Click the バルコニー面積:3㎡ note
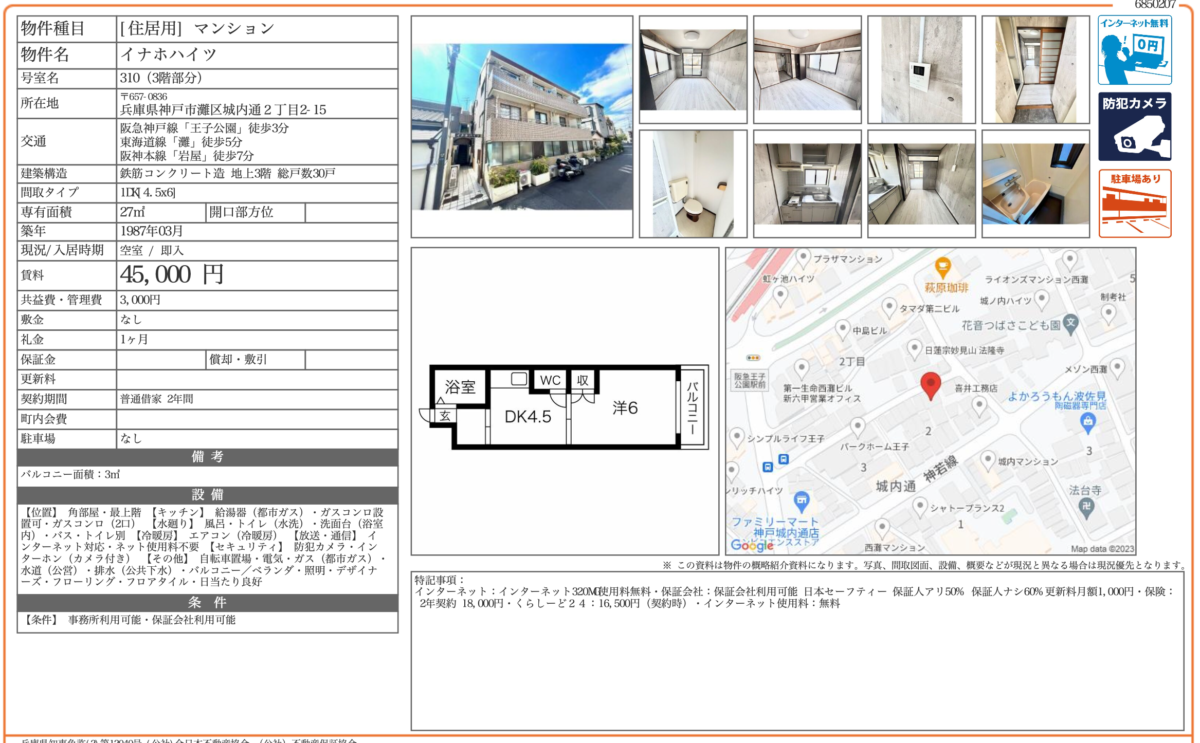The image size is (1200, 743). click(x=69, y=474)
